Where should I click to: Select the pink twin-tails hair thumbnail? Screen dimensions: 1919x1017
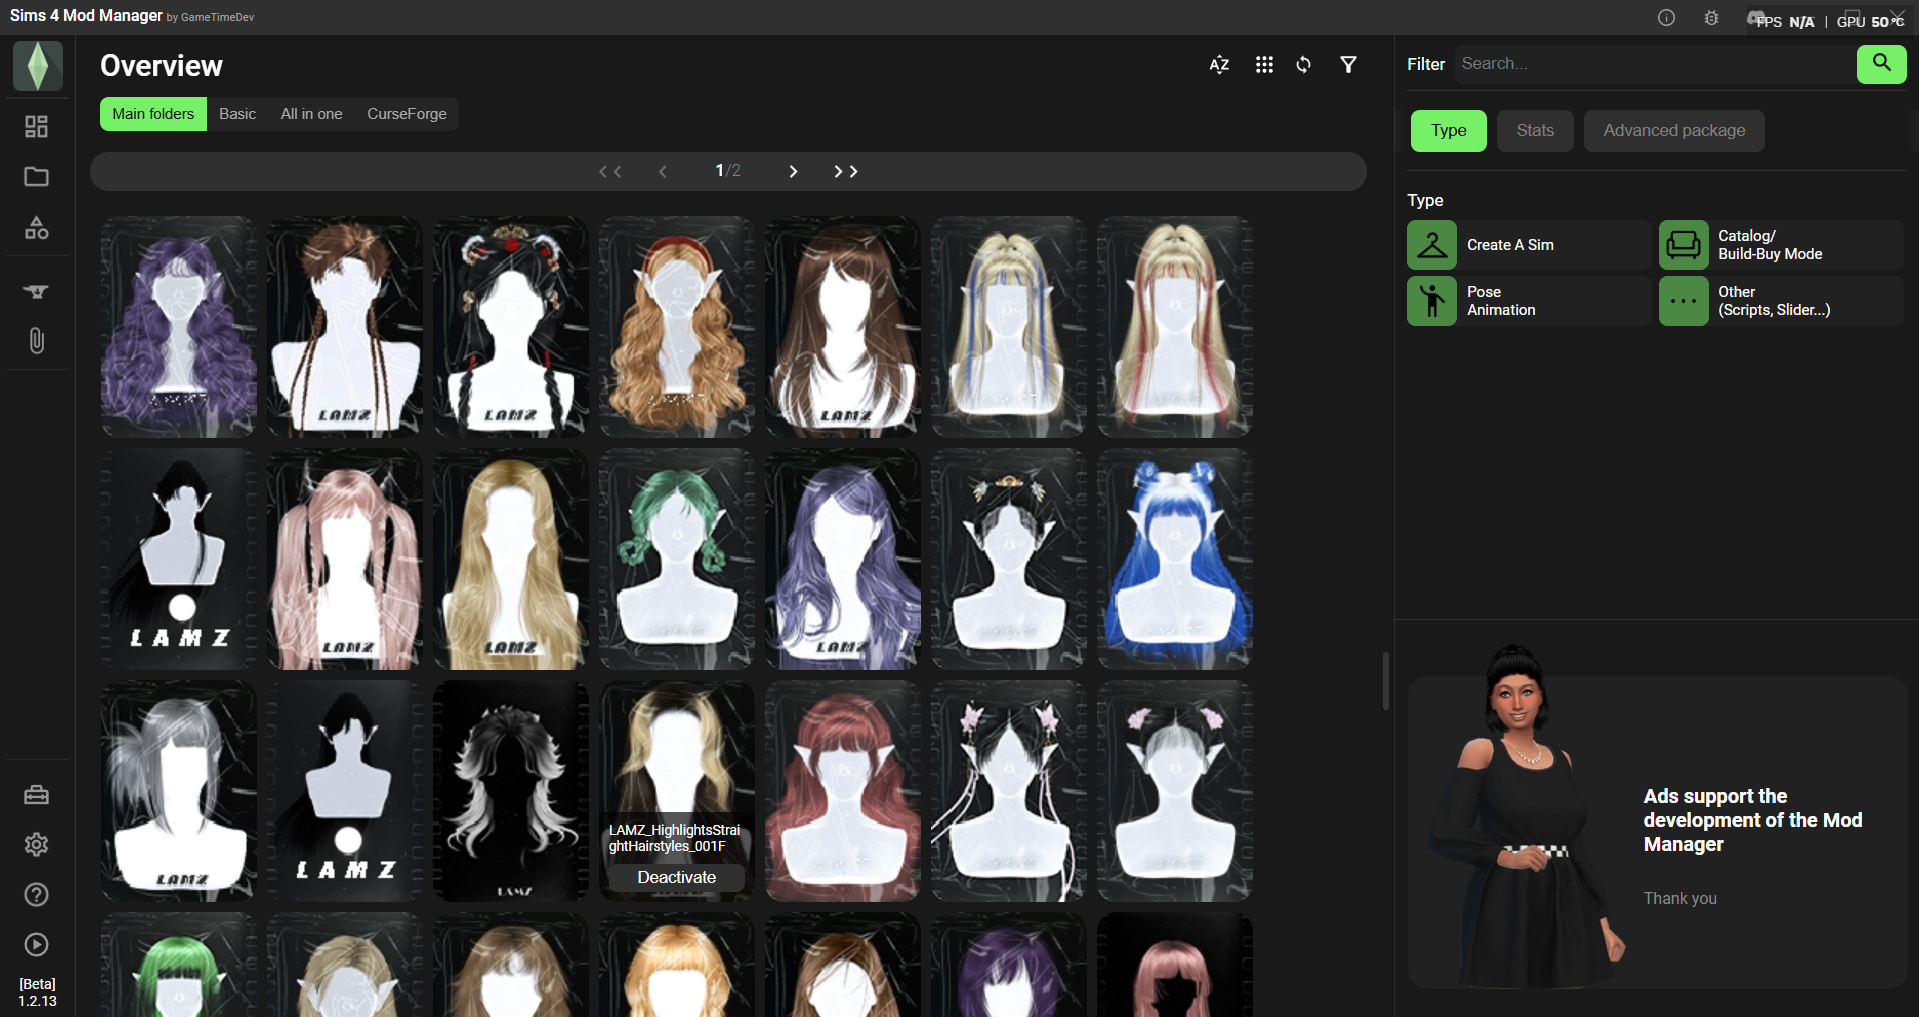pos(345,559)
